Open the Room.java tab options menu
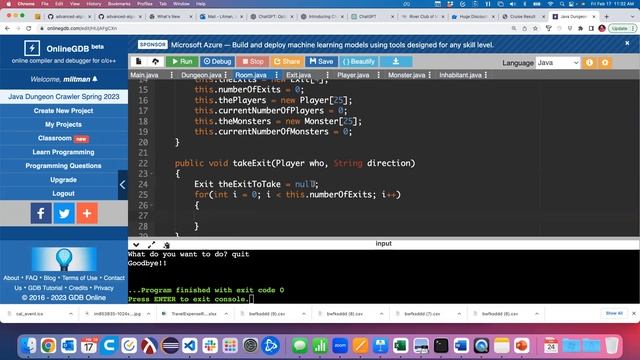Viewport: 640px width, 360px height. click(277, 75)
